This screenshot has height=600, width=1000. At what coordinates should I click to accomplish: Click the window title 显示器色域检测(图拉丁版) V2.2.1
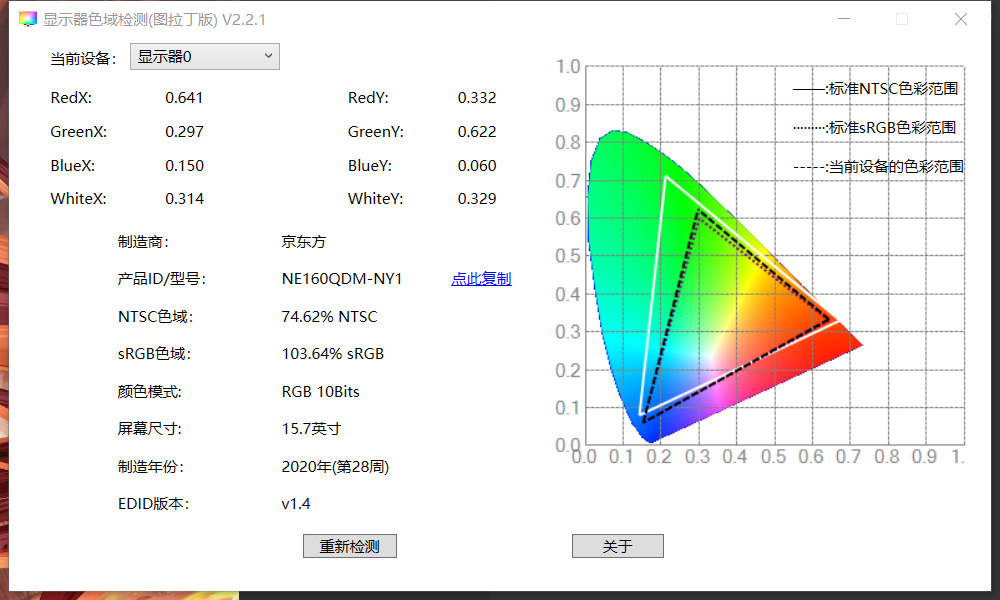[x=154, y=19]
